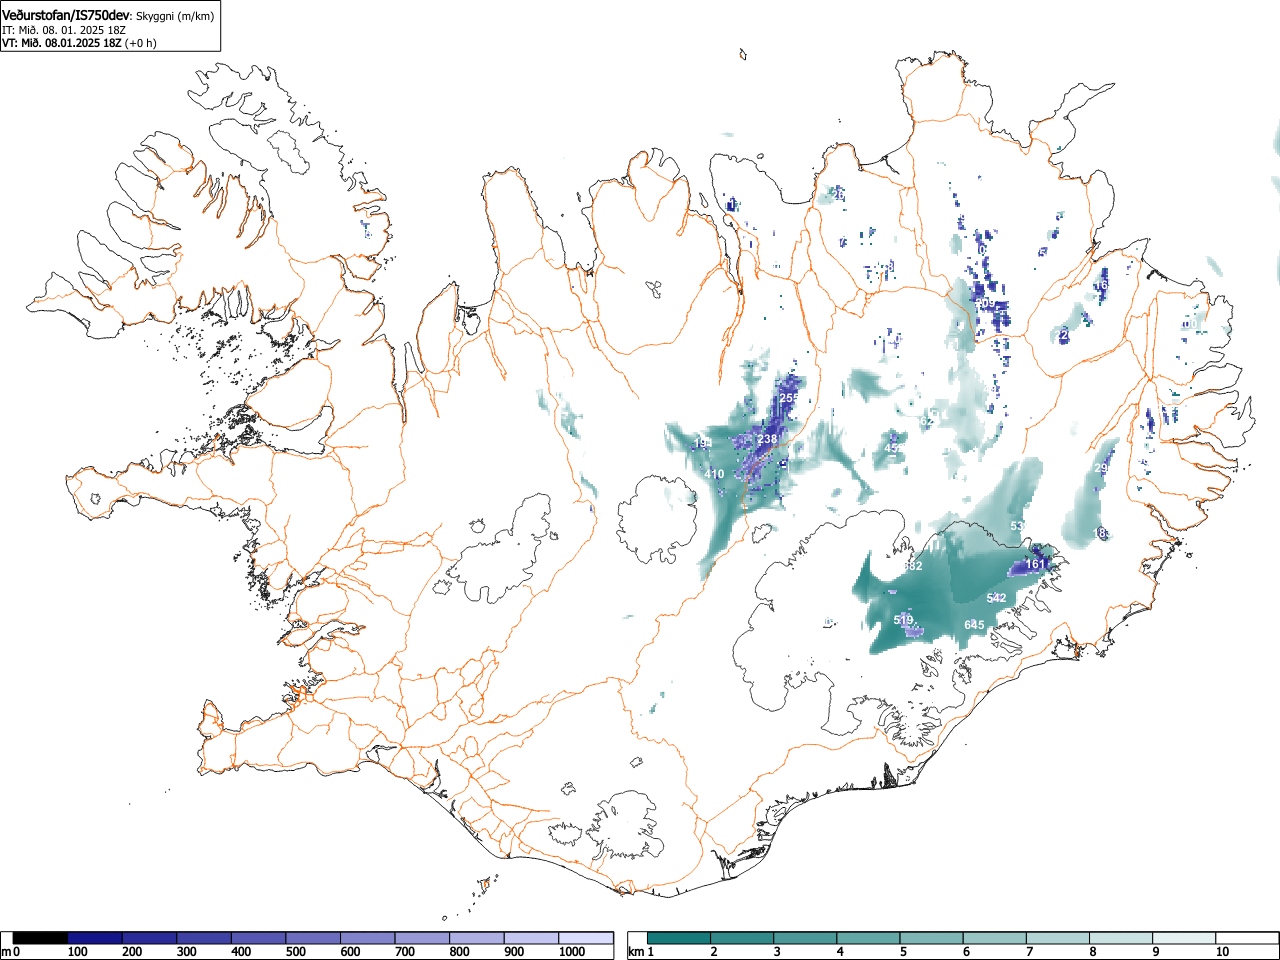Image resolution: width=1280 pixels, height=960 pixels.
Task: Click the '519' value on the map
Action: coord(903,621)
